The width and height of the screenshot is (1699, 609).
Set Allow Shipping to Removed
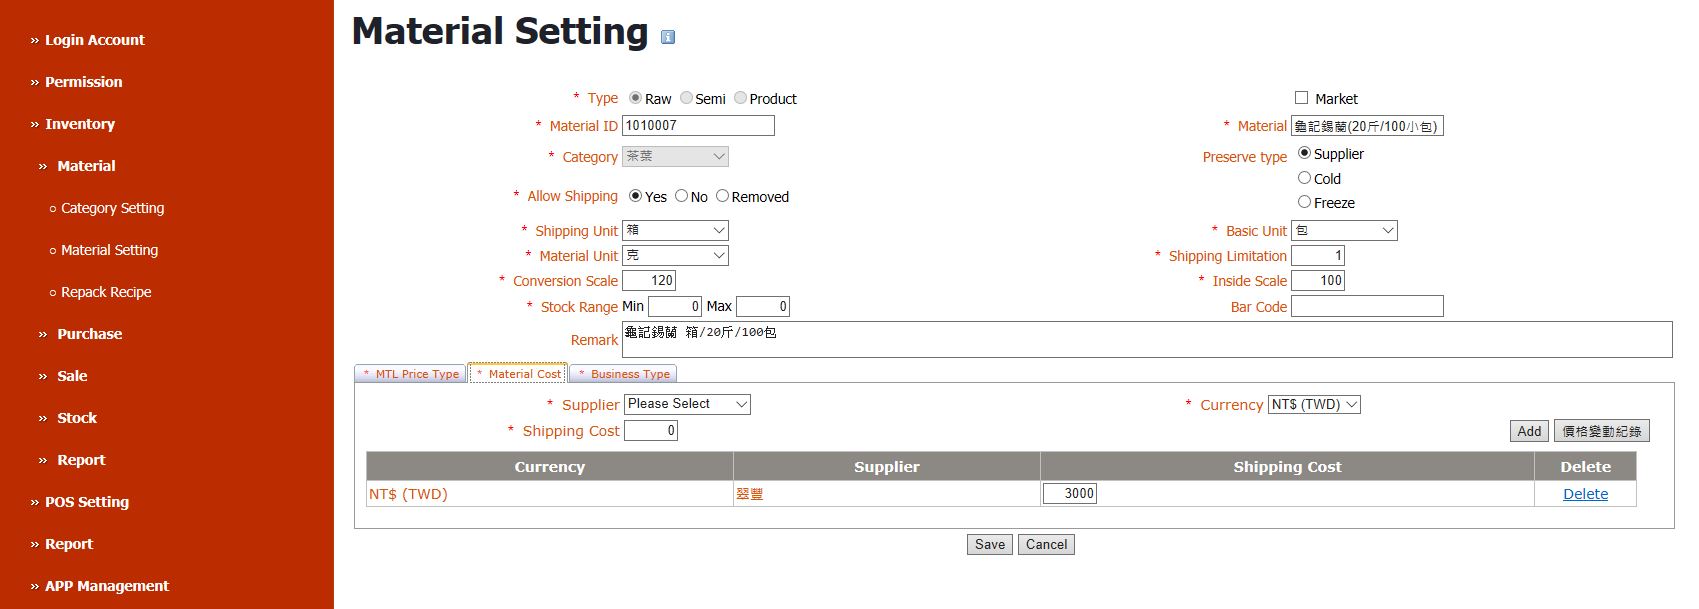722,196
